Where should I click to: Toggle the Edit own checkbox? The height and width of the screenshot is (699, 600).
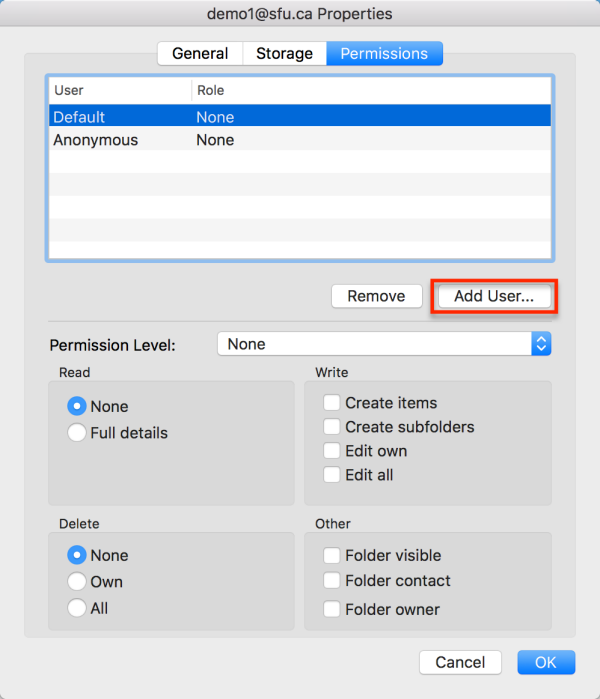[x=332, y=451]
